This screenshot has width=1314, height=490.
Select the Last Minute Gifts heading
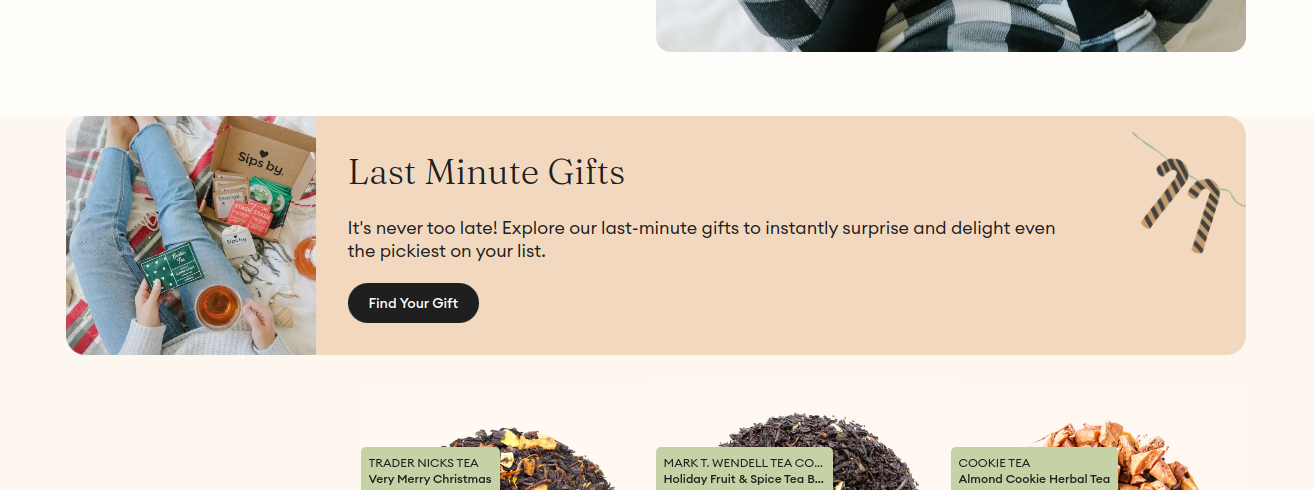click(x=486, y=173)
